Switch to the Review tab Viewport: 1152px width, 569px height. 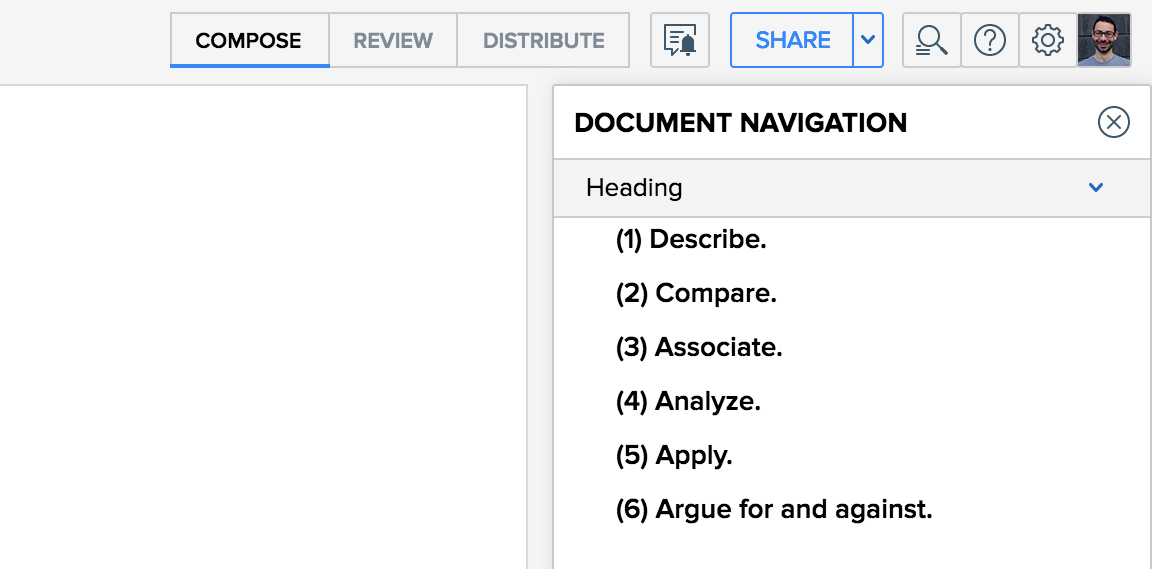point(393,41)
